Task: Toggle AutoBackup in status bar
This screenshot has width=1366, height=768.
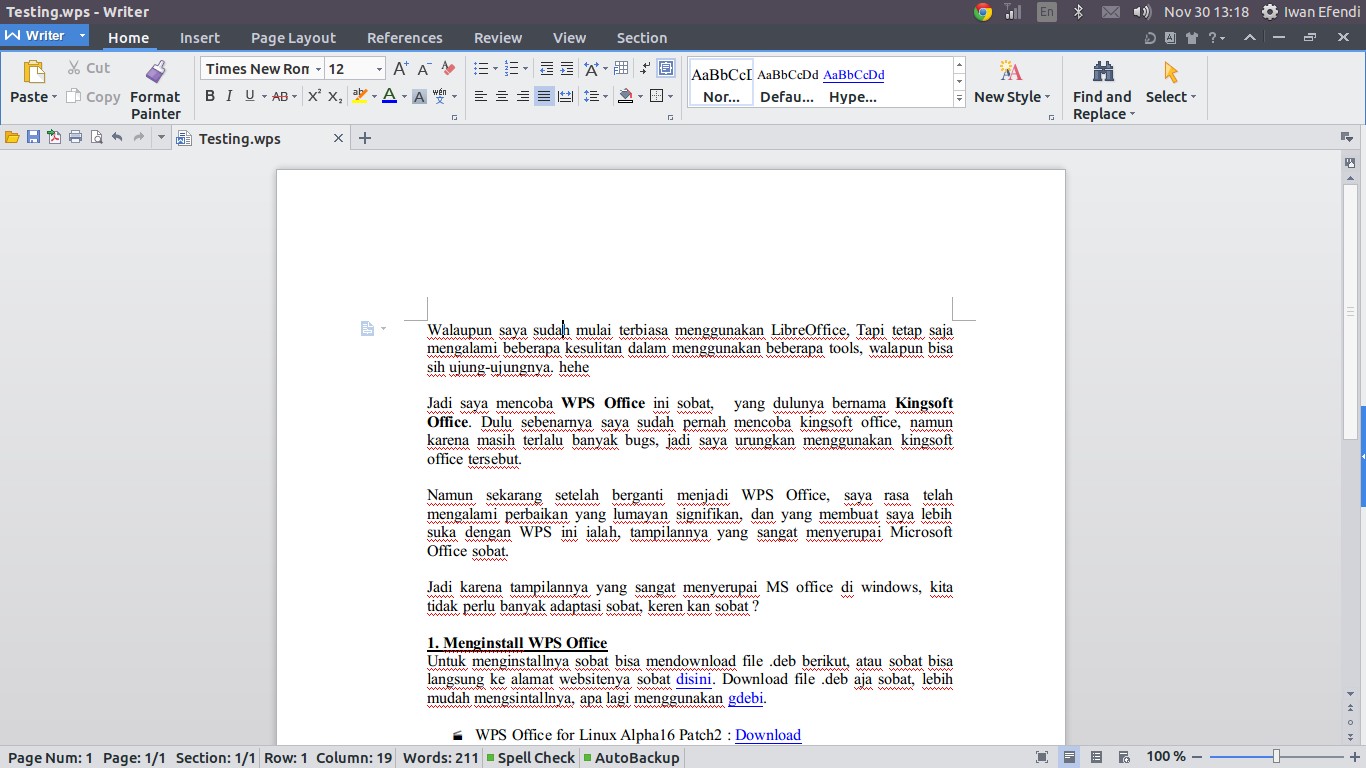Action: [631, 758]
